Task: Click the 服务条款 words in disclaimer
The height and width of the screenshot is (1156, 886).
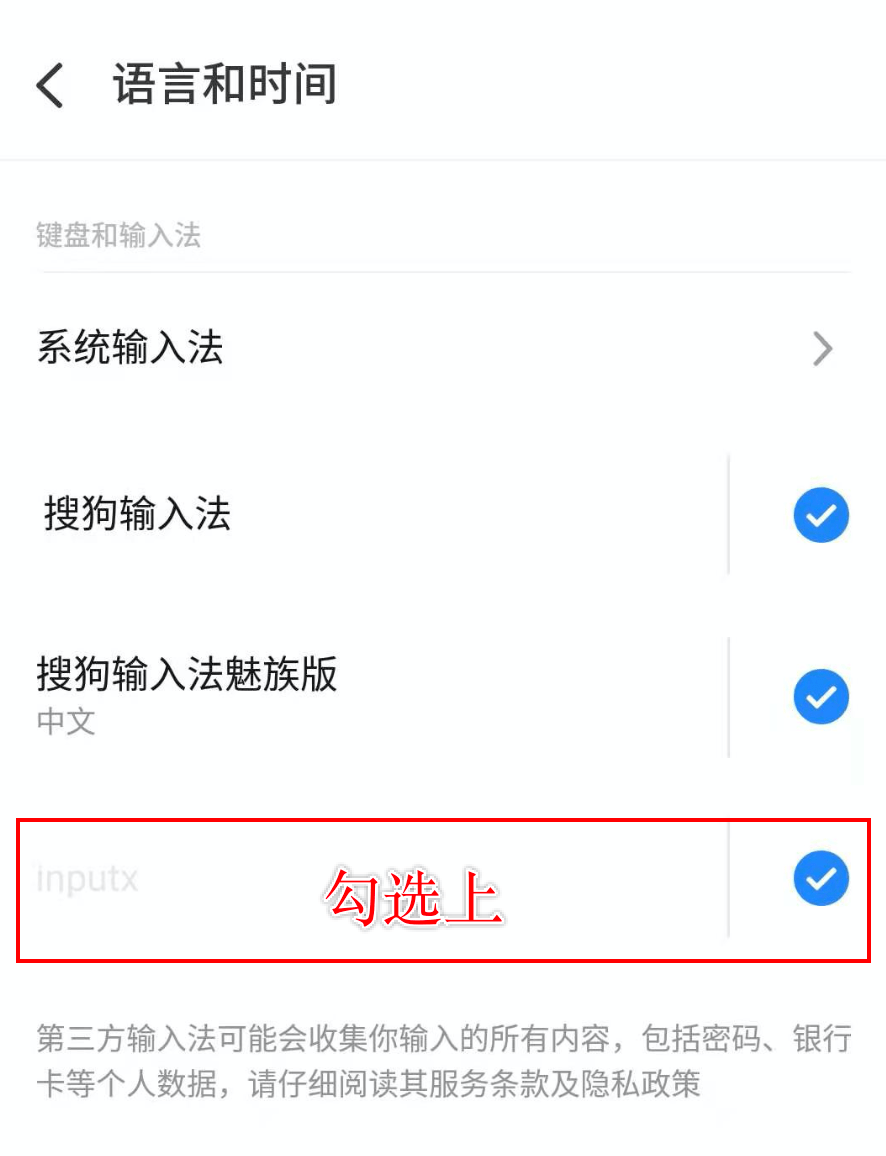Action: pos(488,1084)
